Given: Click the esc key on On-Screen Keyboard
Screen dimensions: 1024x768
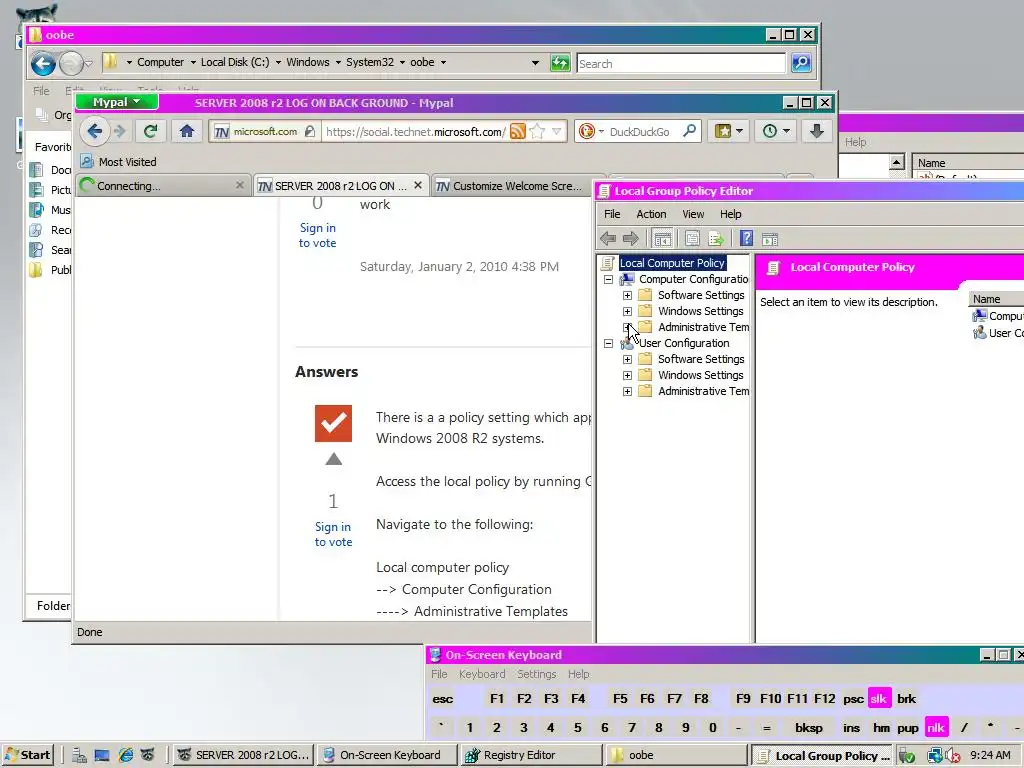Looking at the screenshot, I should 443,699.
